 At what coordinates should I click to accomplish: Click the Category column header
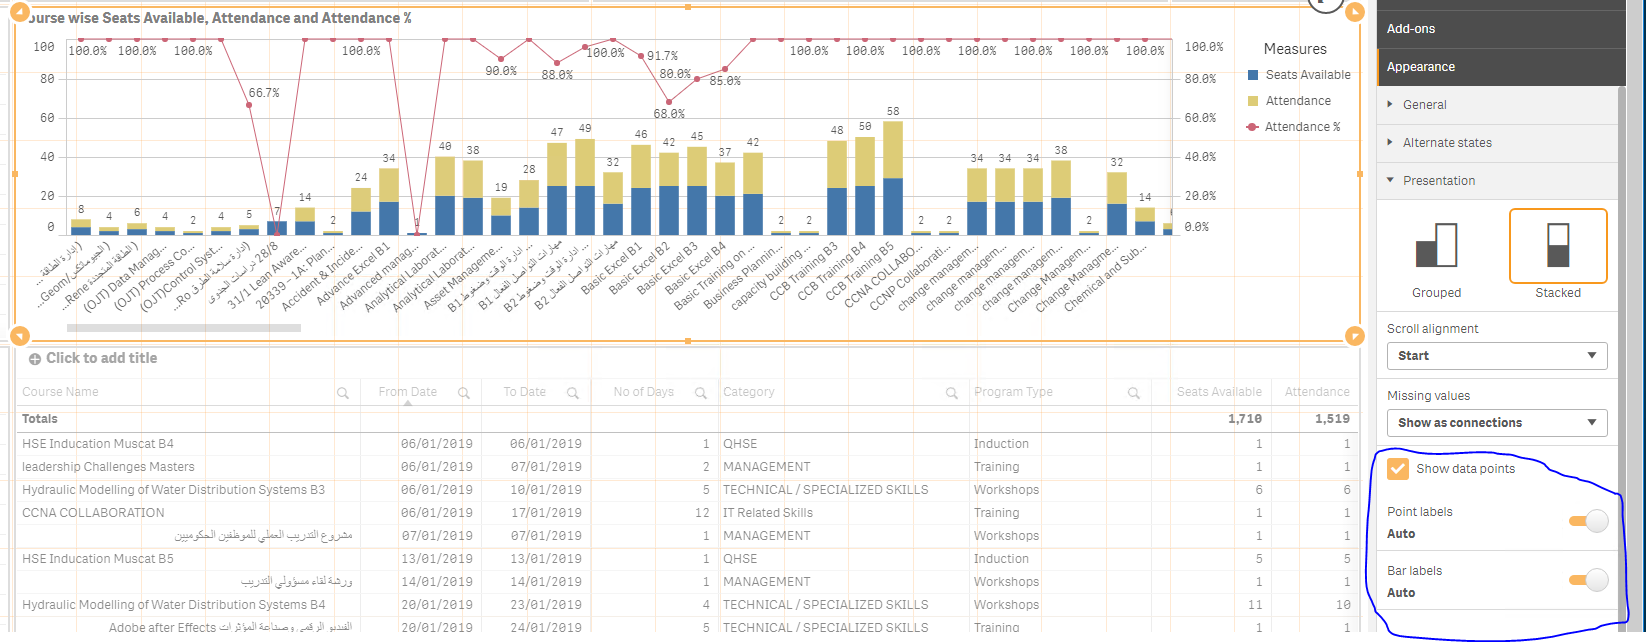(x=749, y=392)
